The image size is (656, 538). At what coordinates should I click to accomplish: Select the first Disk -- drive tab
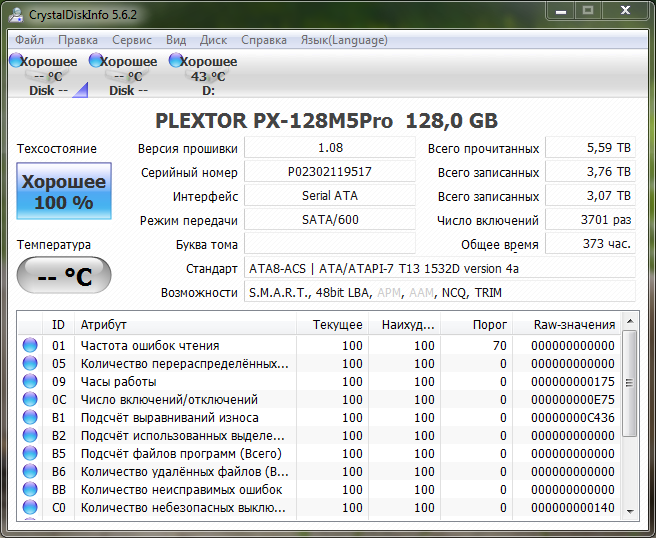coord(46,75)
